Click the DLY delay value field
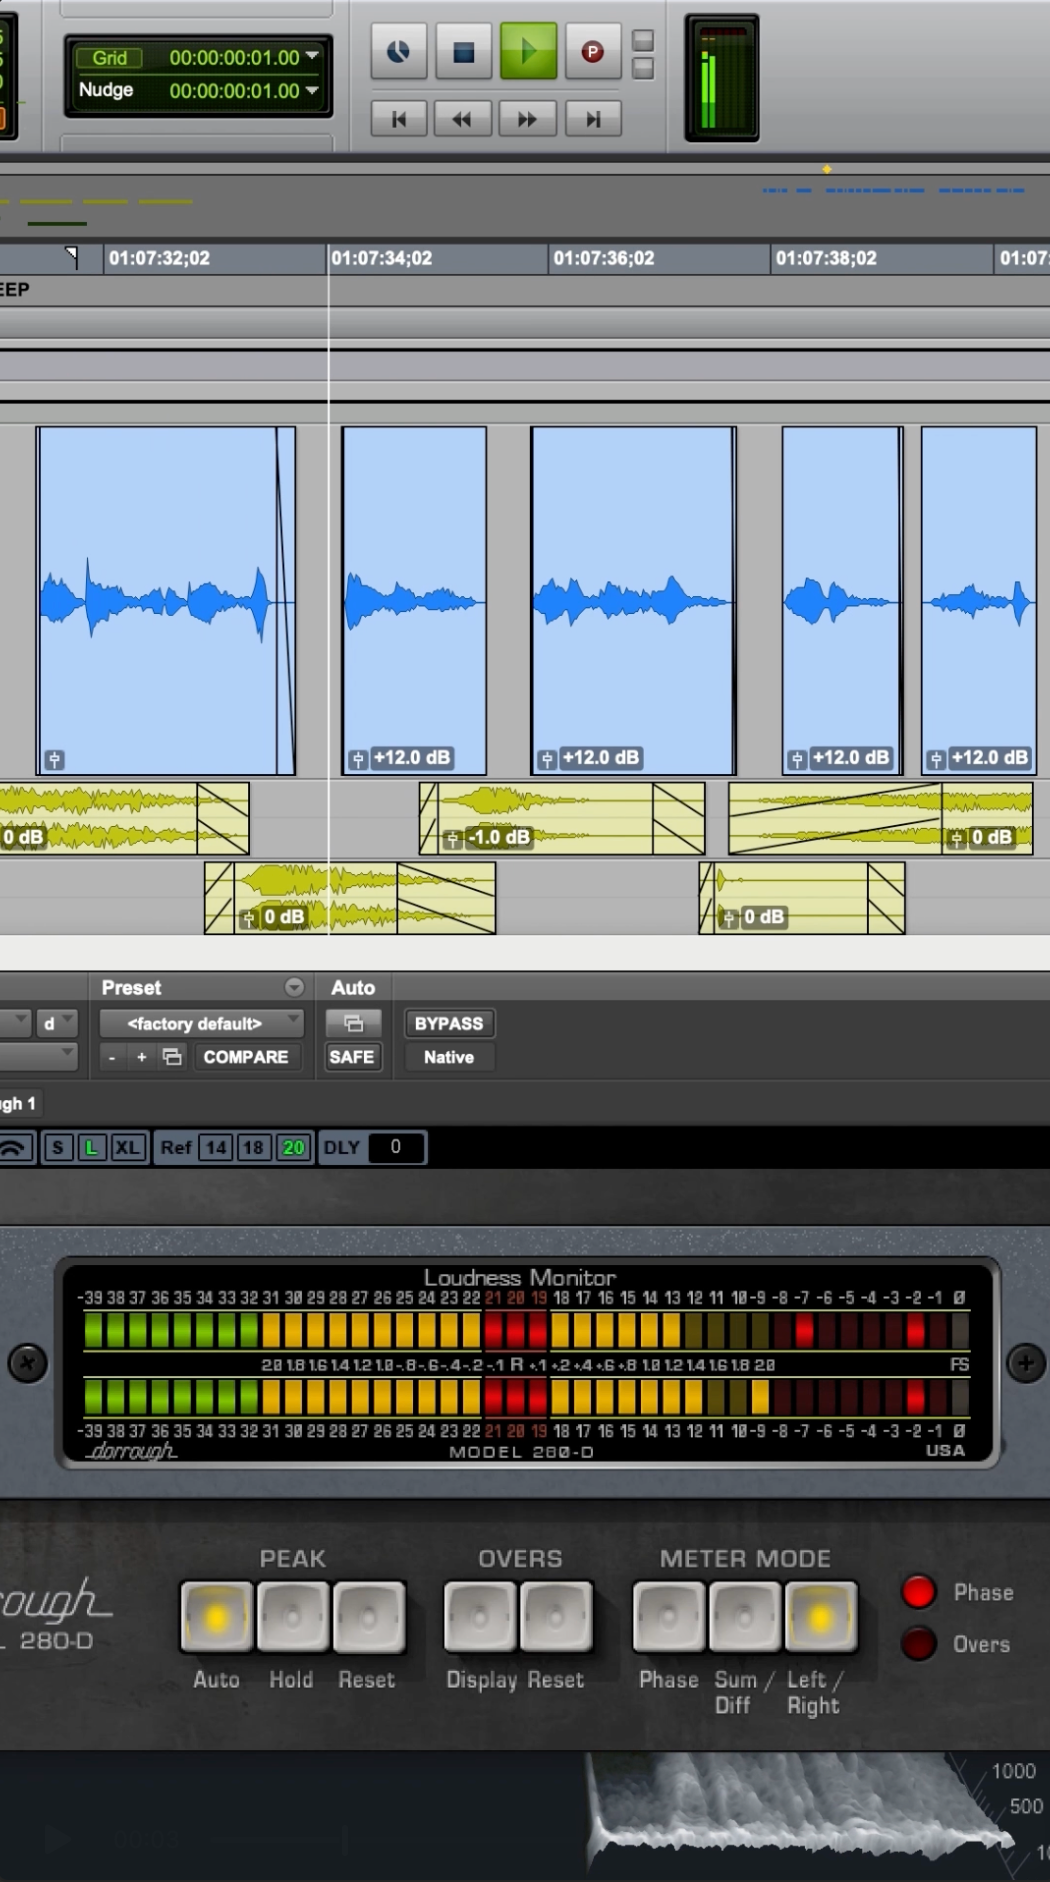The width and height of the screenshot is (1050, 1882). (x=395, y=1147)
